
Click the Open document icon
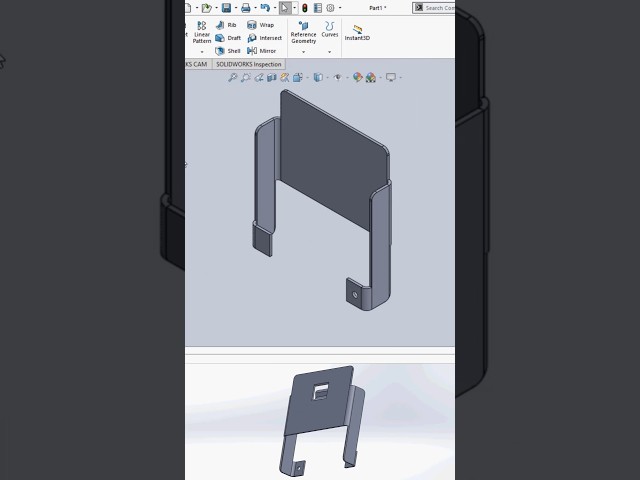pos(207,8)
